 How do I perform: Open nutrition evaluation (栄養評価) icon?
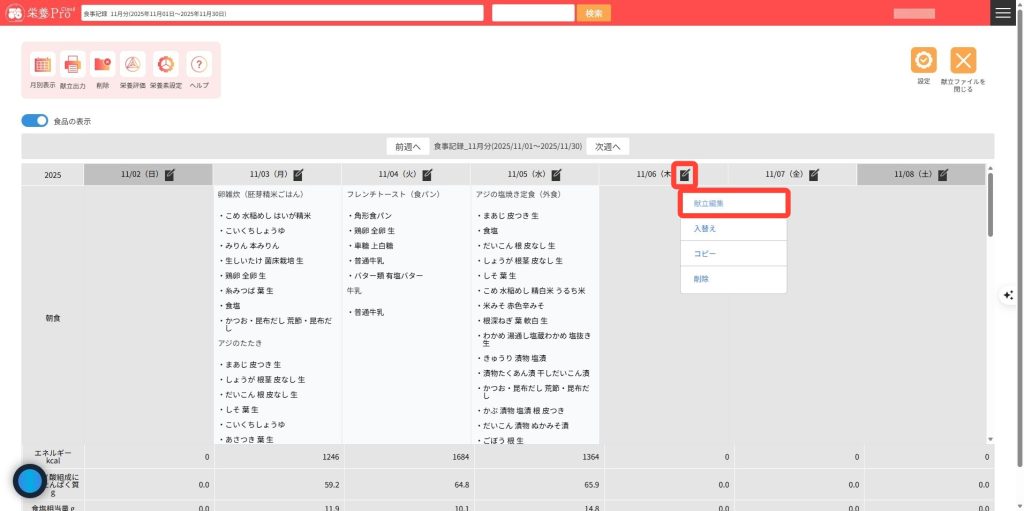[133, 65]
